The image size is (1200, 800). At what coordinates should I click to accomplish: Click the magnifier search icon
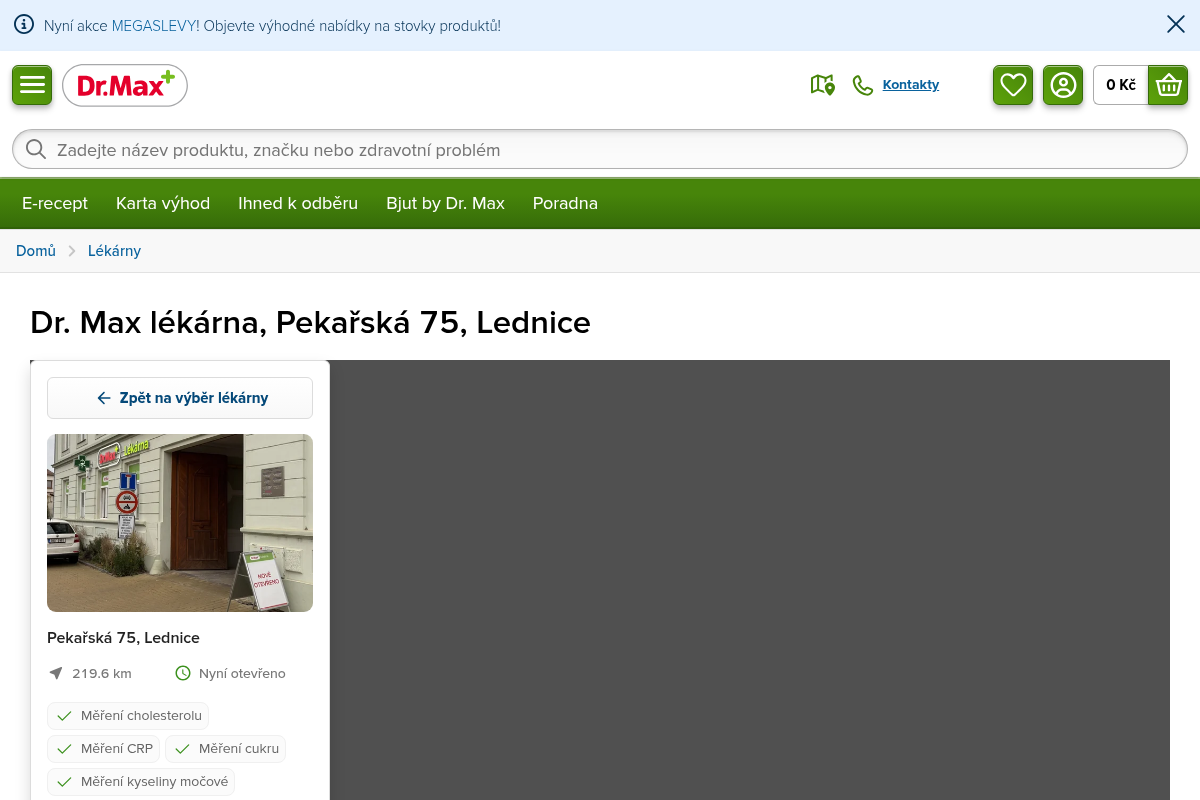pos(36,150)
